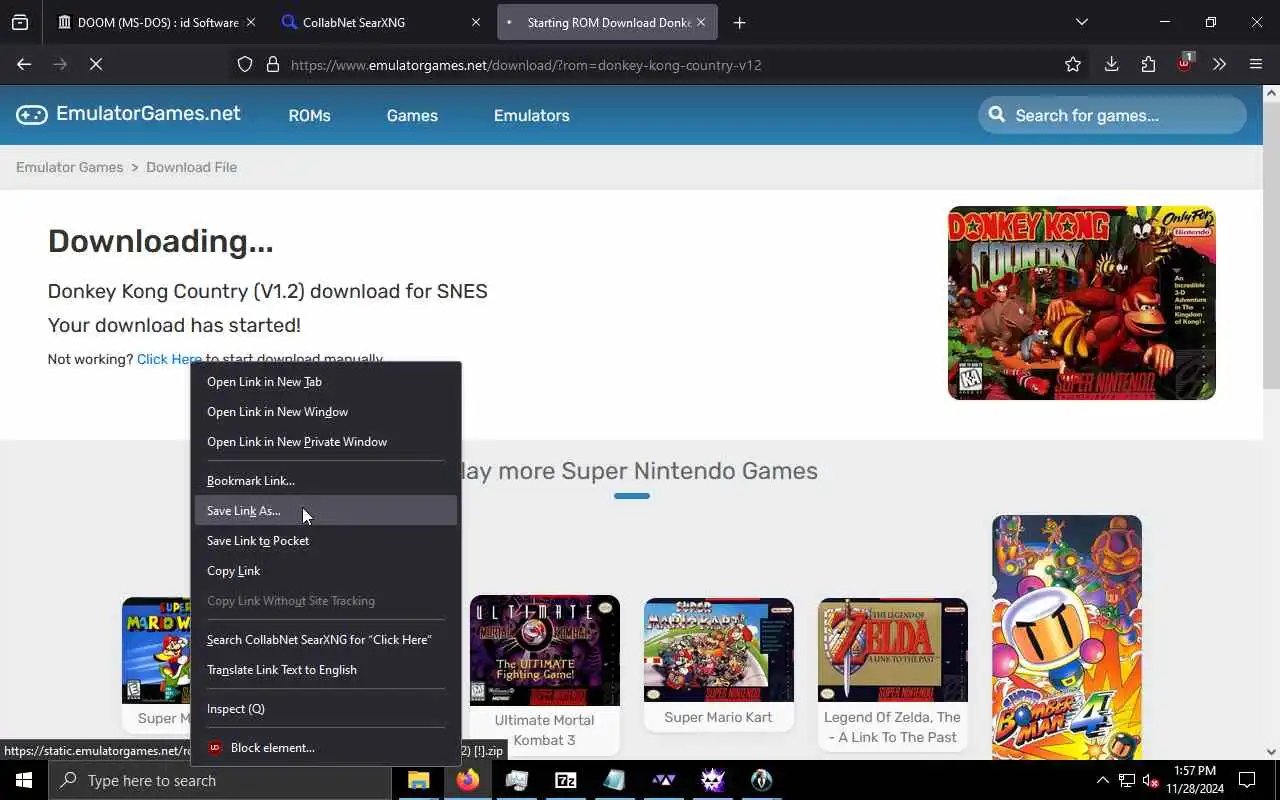Click the muted volume tray icon
This screenshot has height=800, width=1280.
coord(1150,780)
